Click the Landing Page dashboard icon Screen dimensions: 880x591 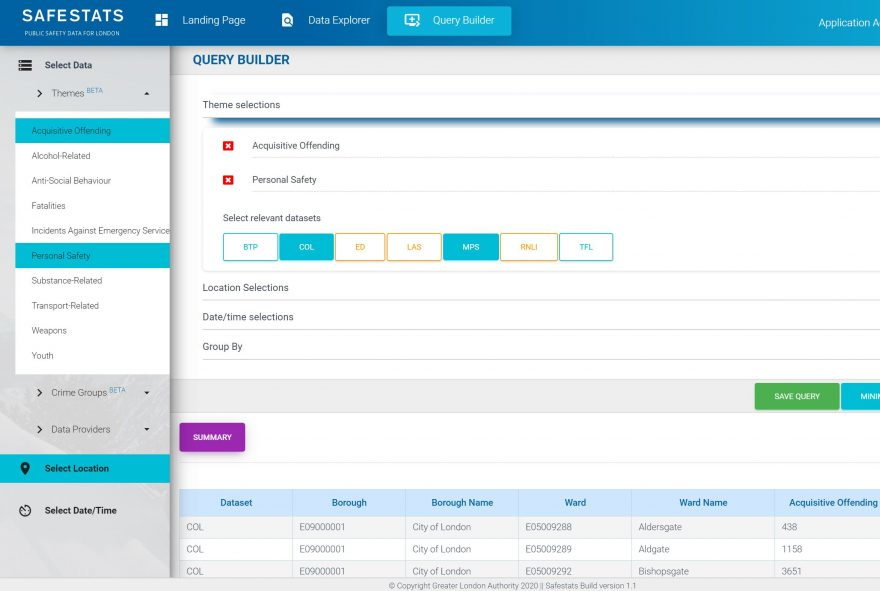pyautogui.click(x=162, y=20)
